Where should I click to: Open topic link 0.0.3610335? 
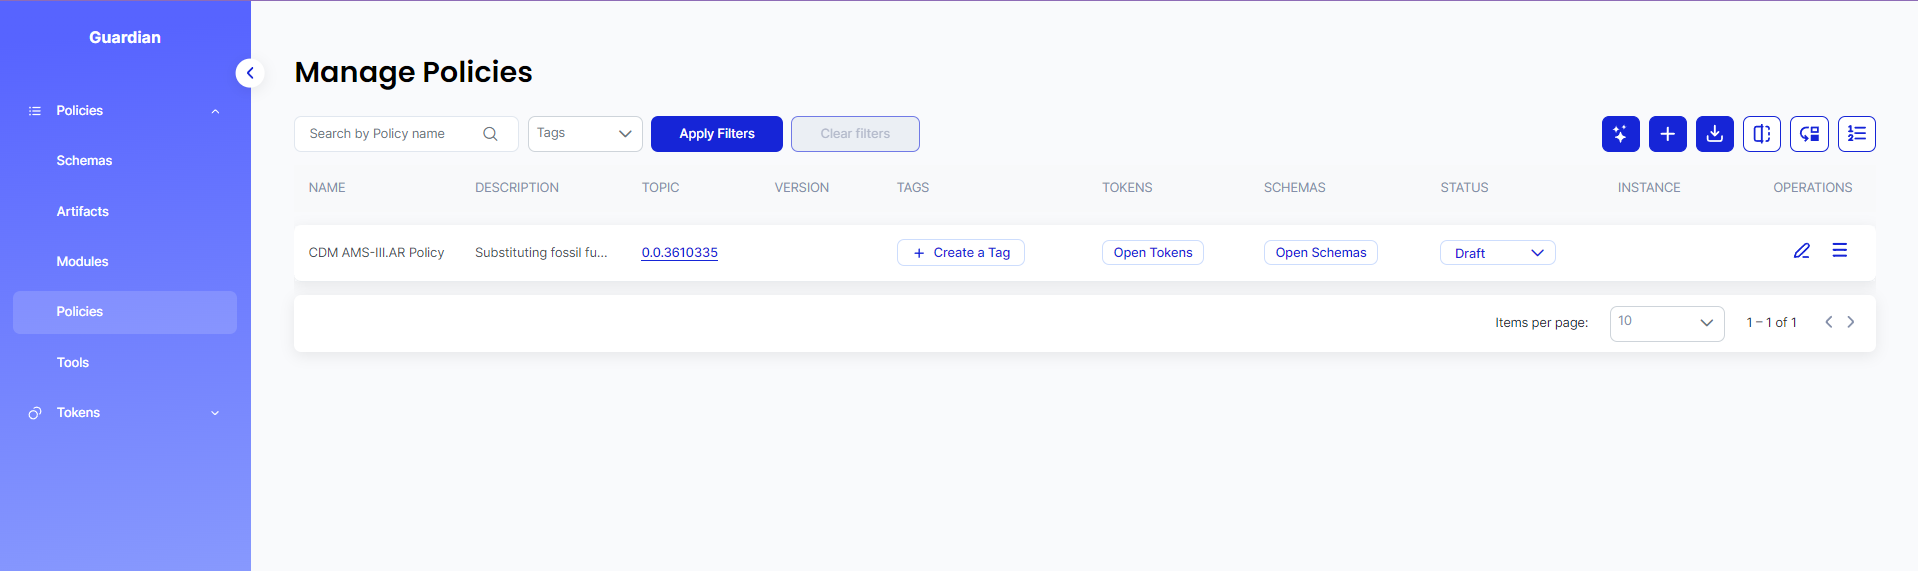click(x=679, y=253)
